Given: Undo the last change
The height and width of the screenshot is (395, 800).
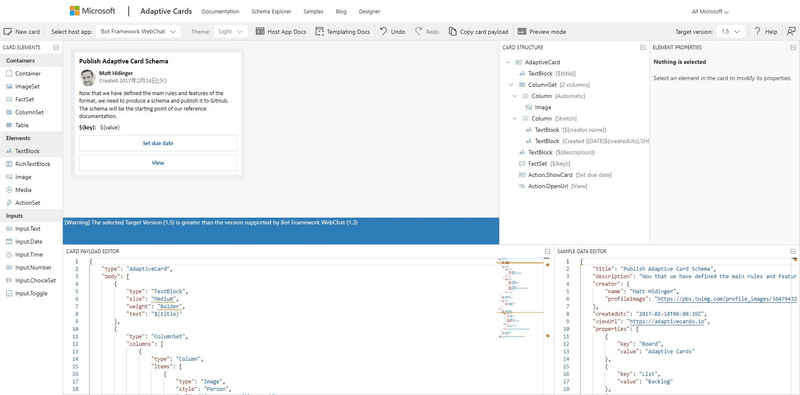Looking at the screenshot, I should pos(392,32).
